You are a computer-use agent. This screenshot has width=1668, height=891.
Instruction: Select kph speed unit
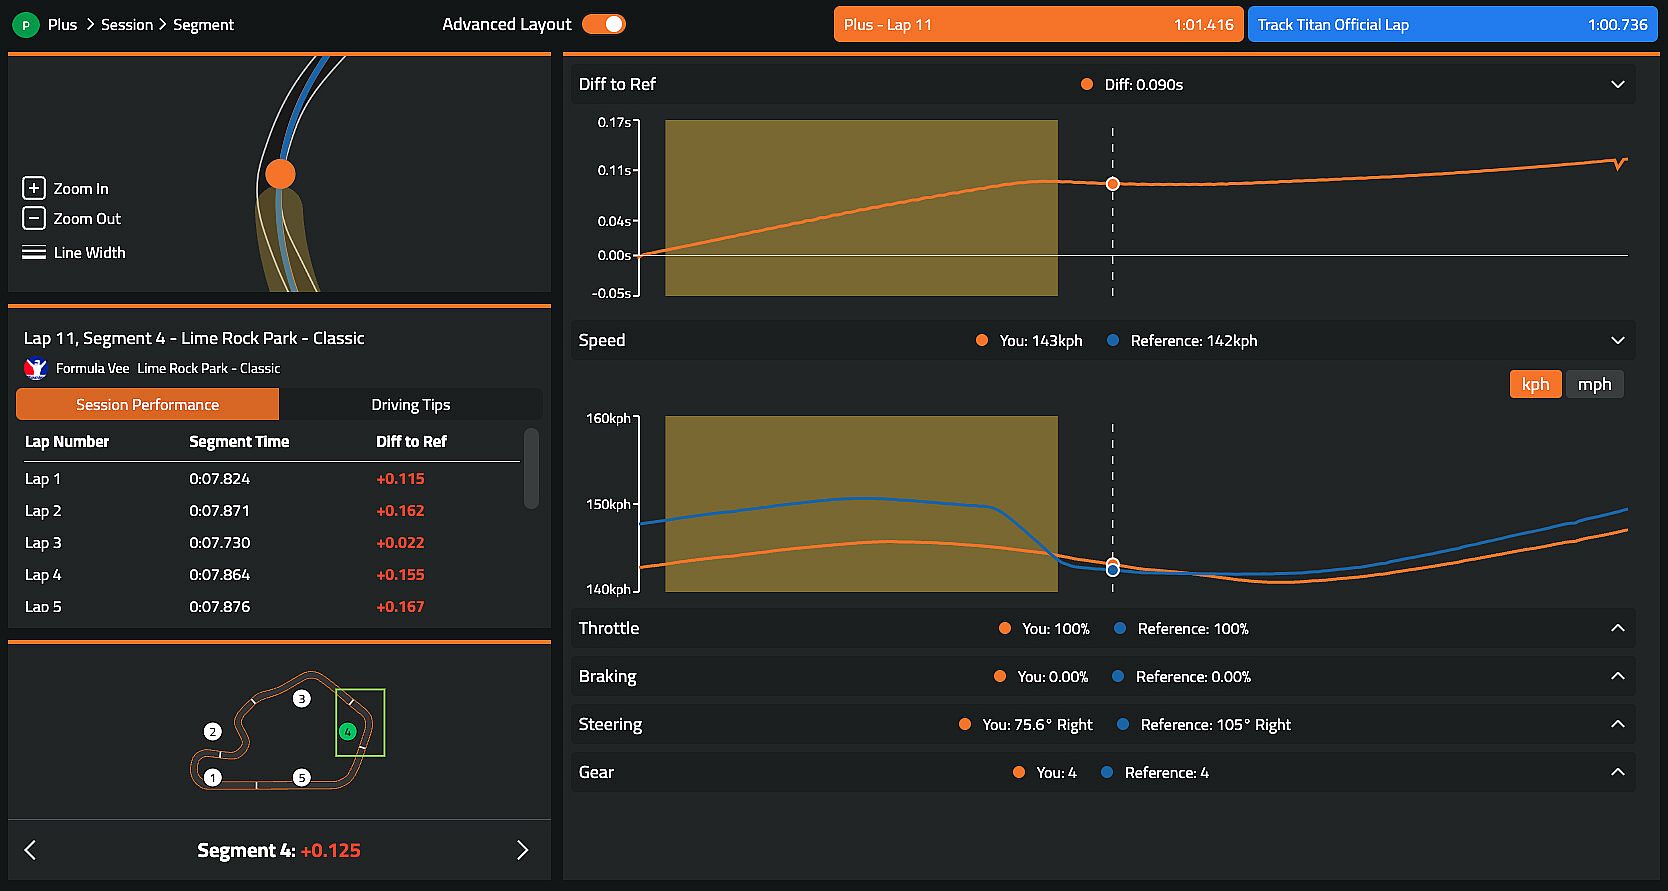tap(1535, 384)
